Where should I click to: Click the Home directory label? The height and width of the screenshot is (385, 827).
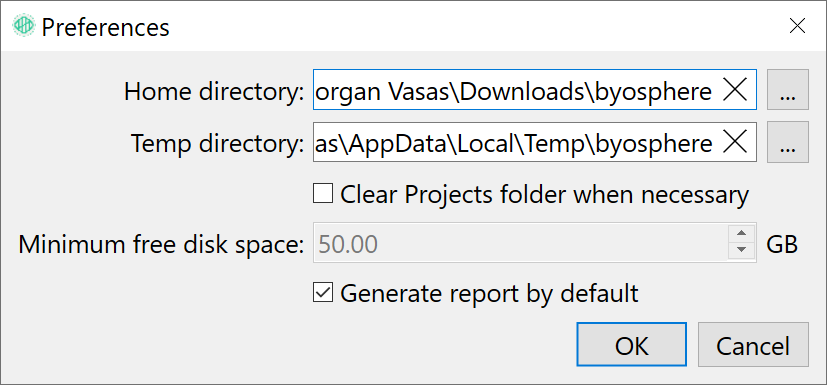click(214, 92)
